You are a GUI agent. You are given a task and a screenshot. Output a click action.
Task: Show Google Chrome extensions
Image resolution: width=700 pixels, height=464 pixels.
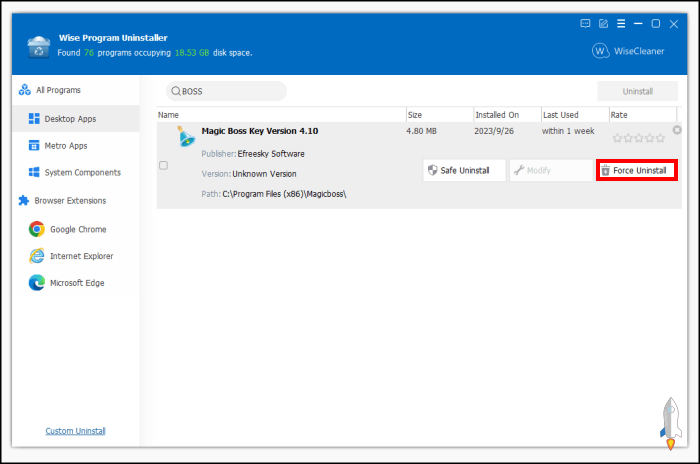tap(78, 229)
